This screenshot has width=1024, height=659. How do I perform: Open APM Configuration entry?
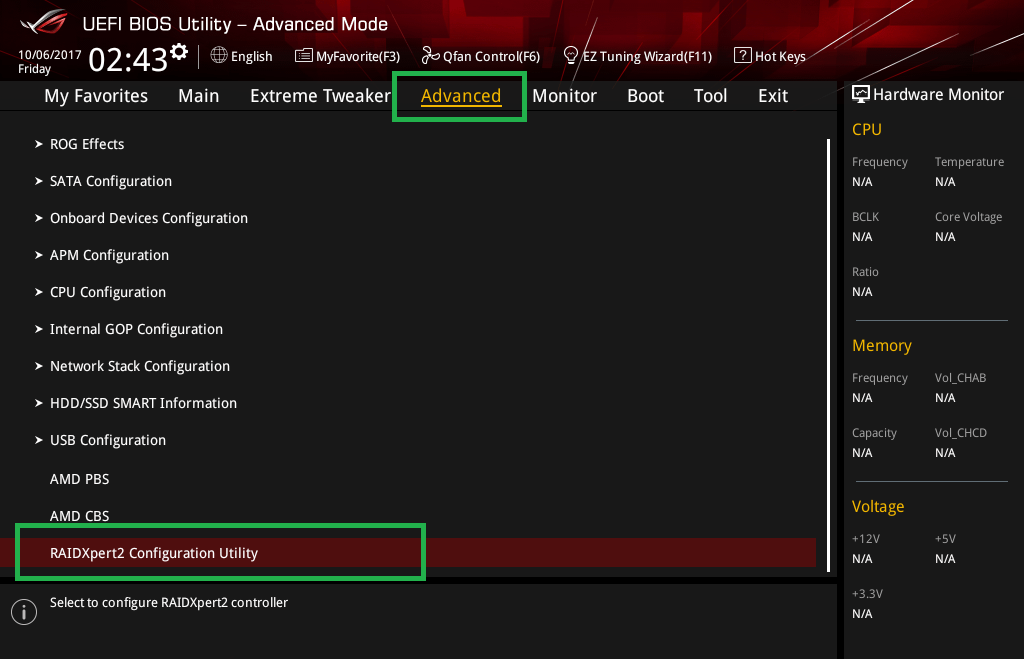click(109, 255)
